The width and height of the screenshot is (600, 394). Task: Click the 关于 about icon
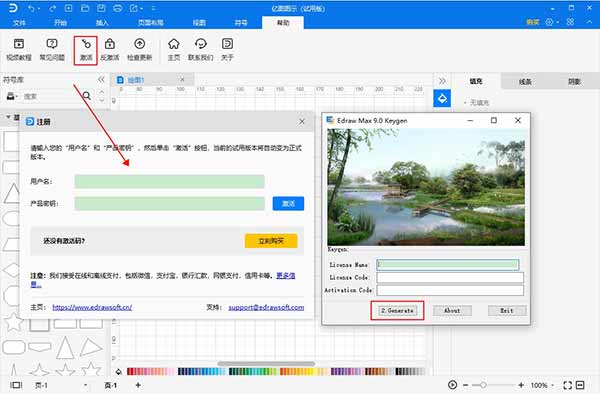pyautogui.click(x=227, y=50)
